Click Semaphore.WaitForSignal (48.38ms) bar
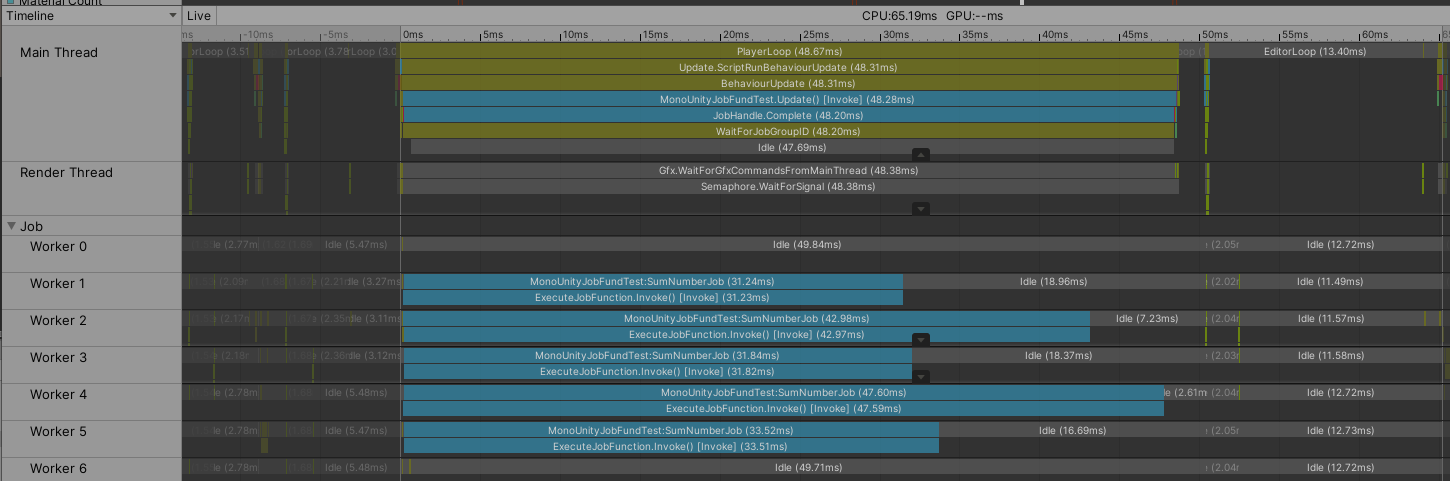 (789, 186)
